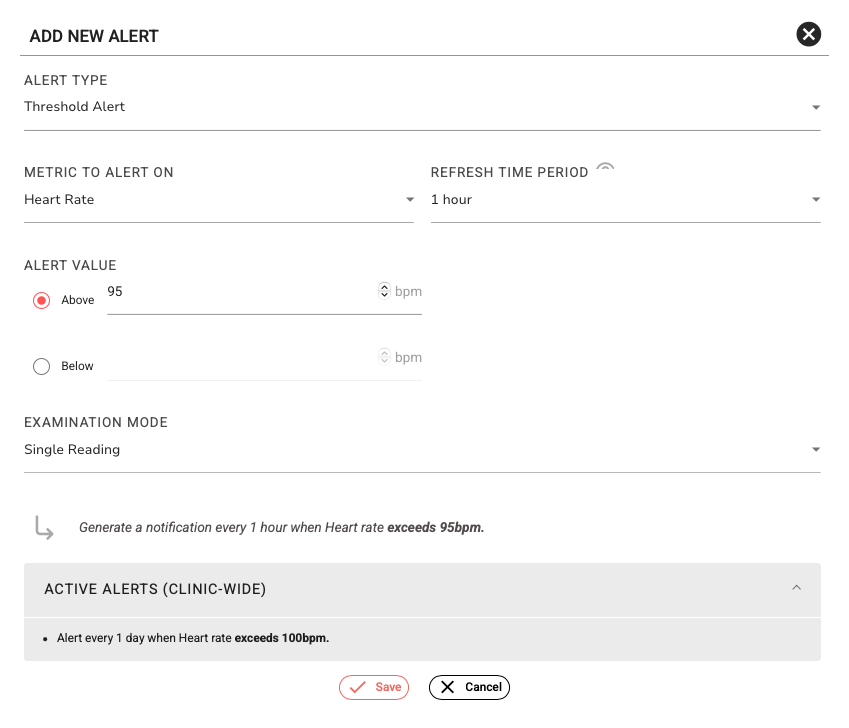Viewport: 849px width, 728px height.
Task: Open the Refresh Time Period dropdown
Action: click(815, 200)
